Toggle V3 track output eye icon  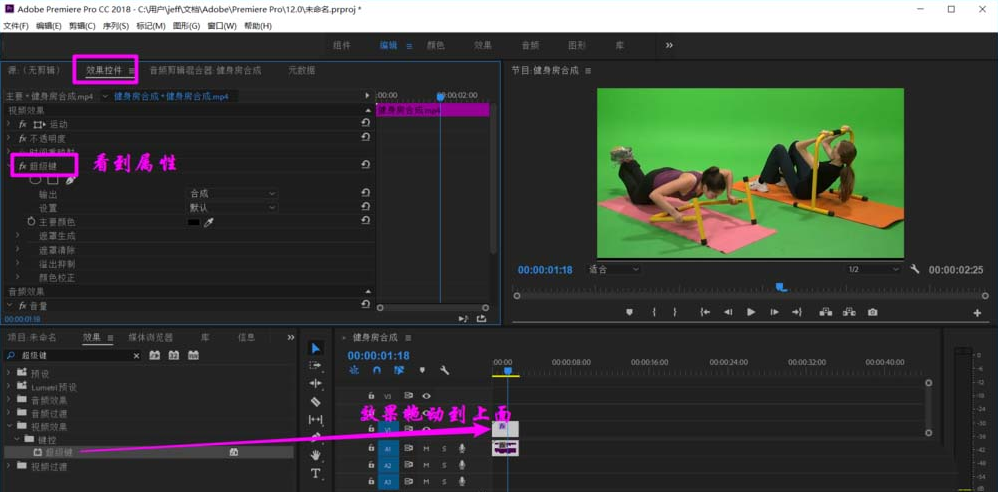pos(426,396)
